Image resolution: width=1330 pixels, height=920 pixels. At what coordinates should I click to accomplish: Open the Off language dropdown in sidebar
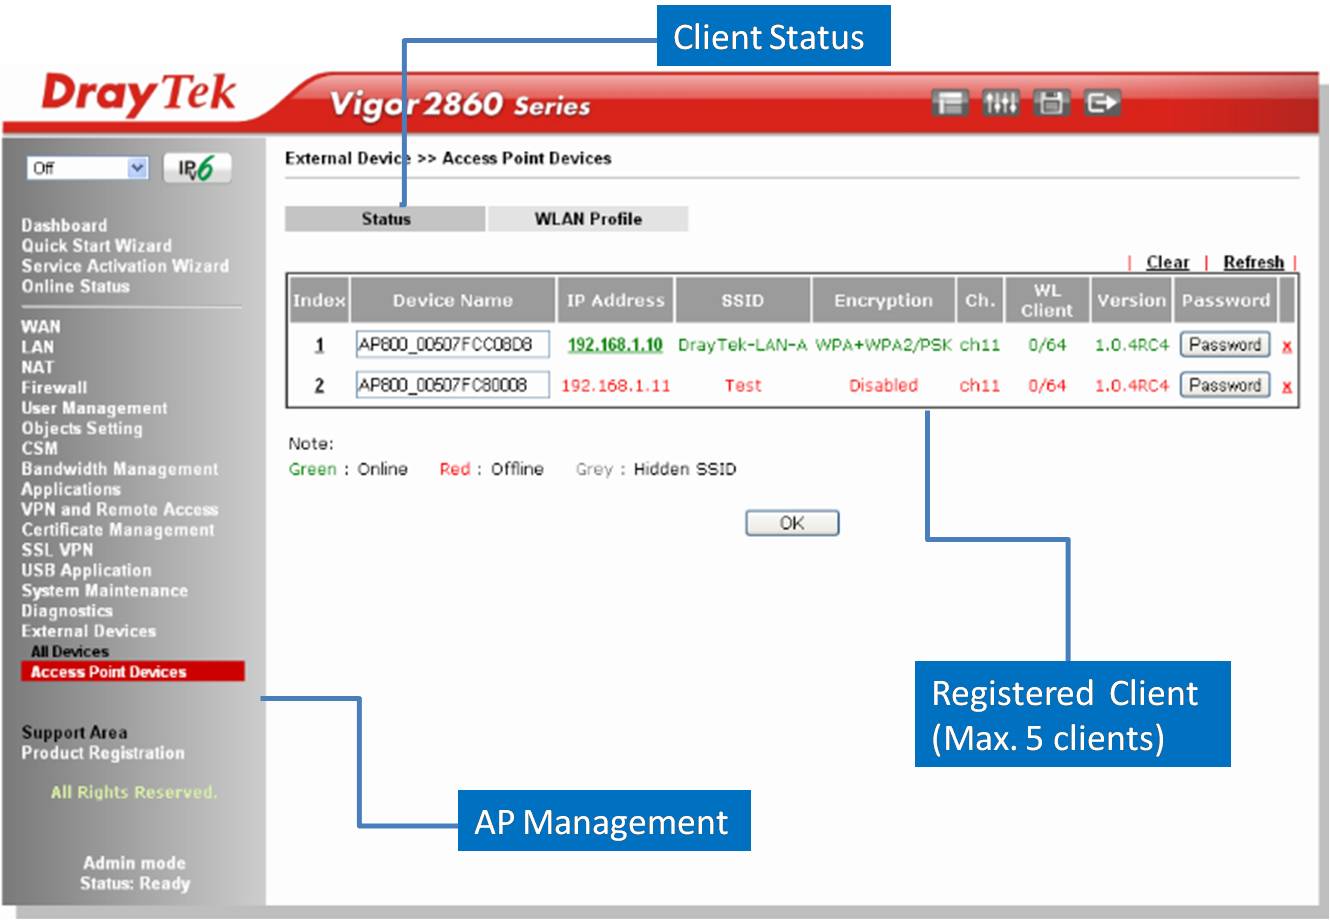coord(88,168)
